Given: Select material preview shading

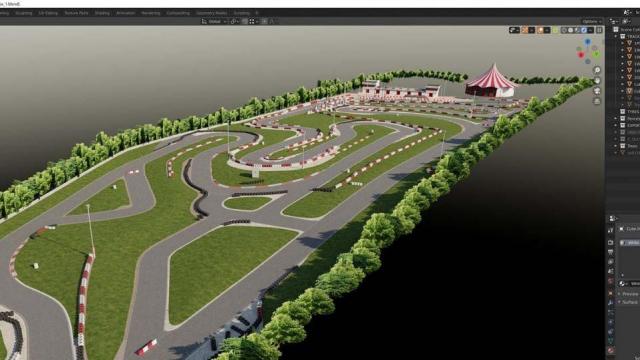Looking at the screenshot, I should tap(577, 30).
